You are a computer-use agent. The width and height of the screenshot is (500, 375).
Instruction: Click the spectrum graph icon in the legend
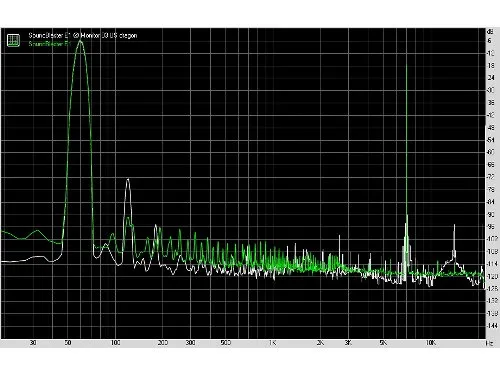(x=13, y=40)
